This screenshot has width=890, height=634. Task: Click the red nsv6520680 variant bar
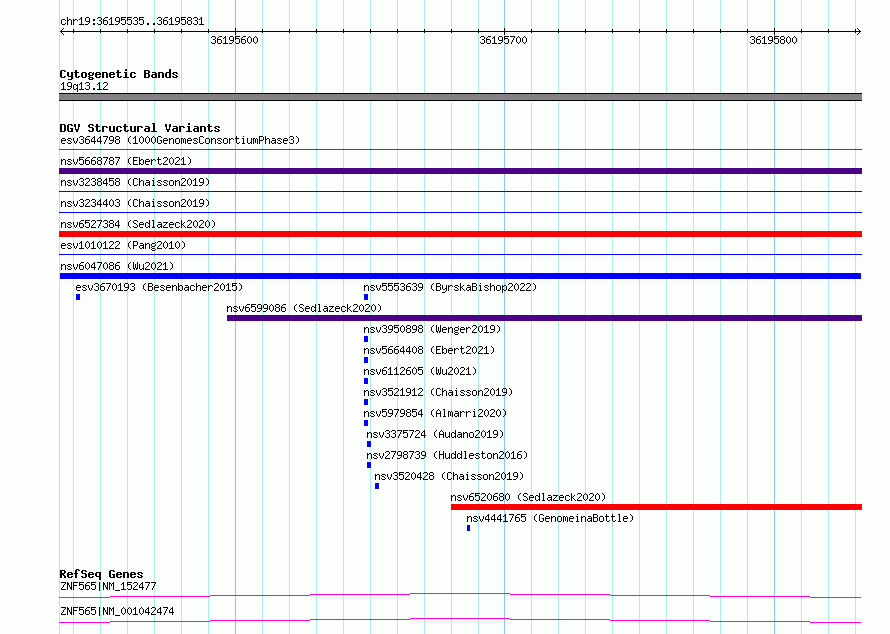(656, 507)
